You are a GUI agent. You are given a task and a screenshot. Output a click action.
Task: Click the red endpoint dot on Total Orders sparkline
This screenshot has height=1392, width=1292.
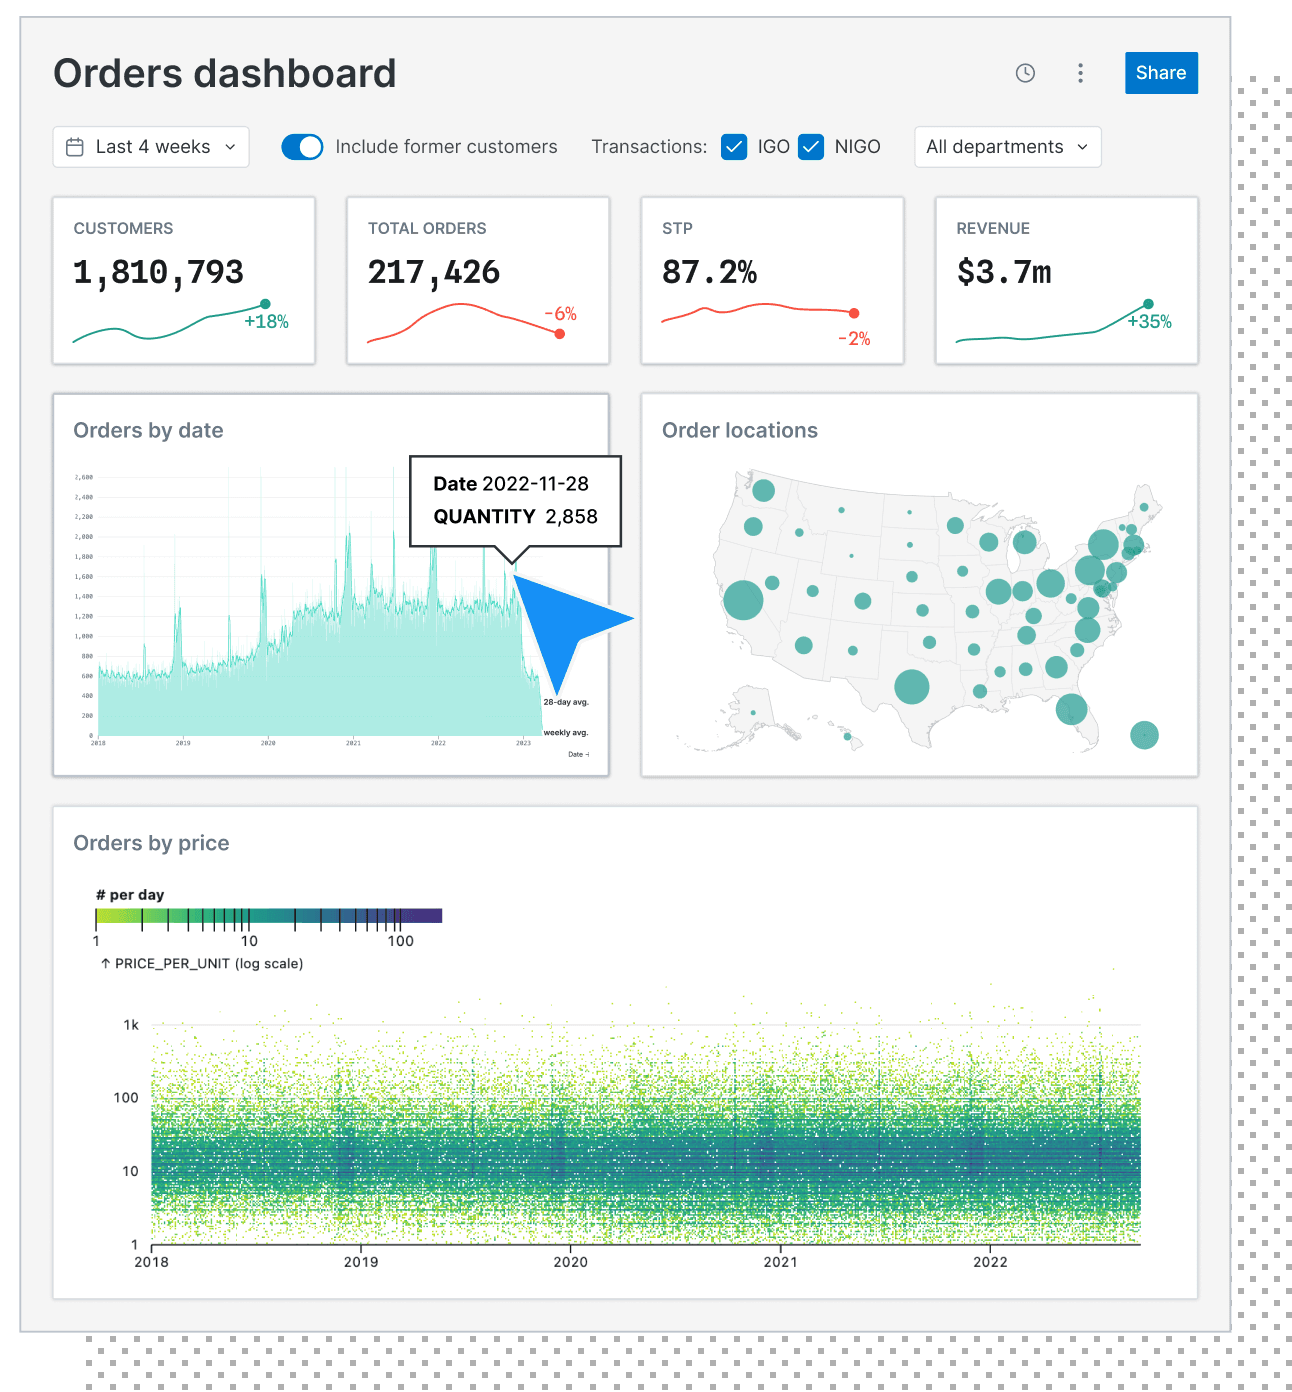[x=559, y=334]
